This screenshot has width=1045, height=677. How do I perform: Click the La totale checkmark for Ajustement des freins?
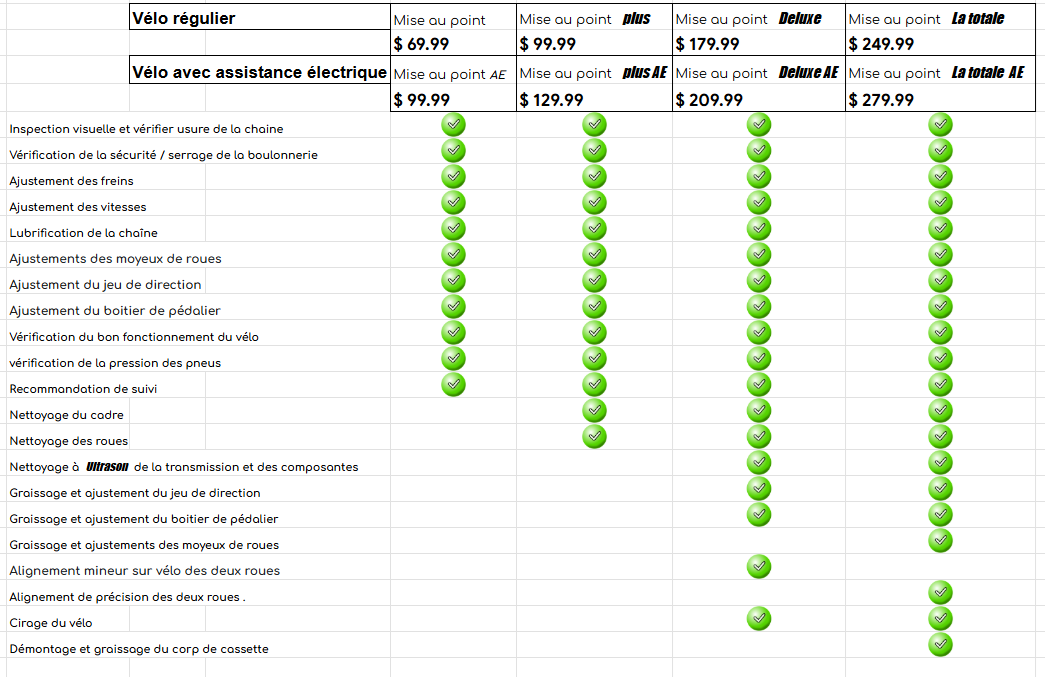940,176
